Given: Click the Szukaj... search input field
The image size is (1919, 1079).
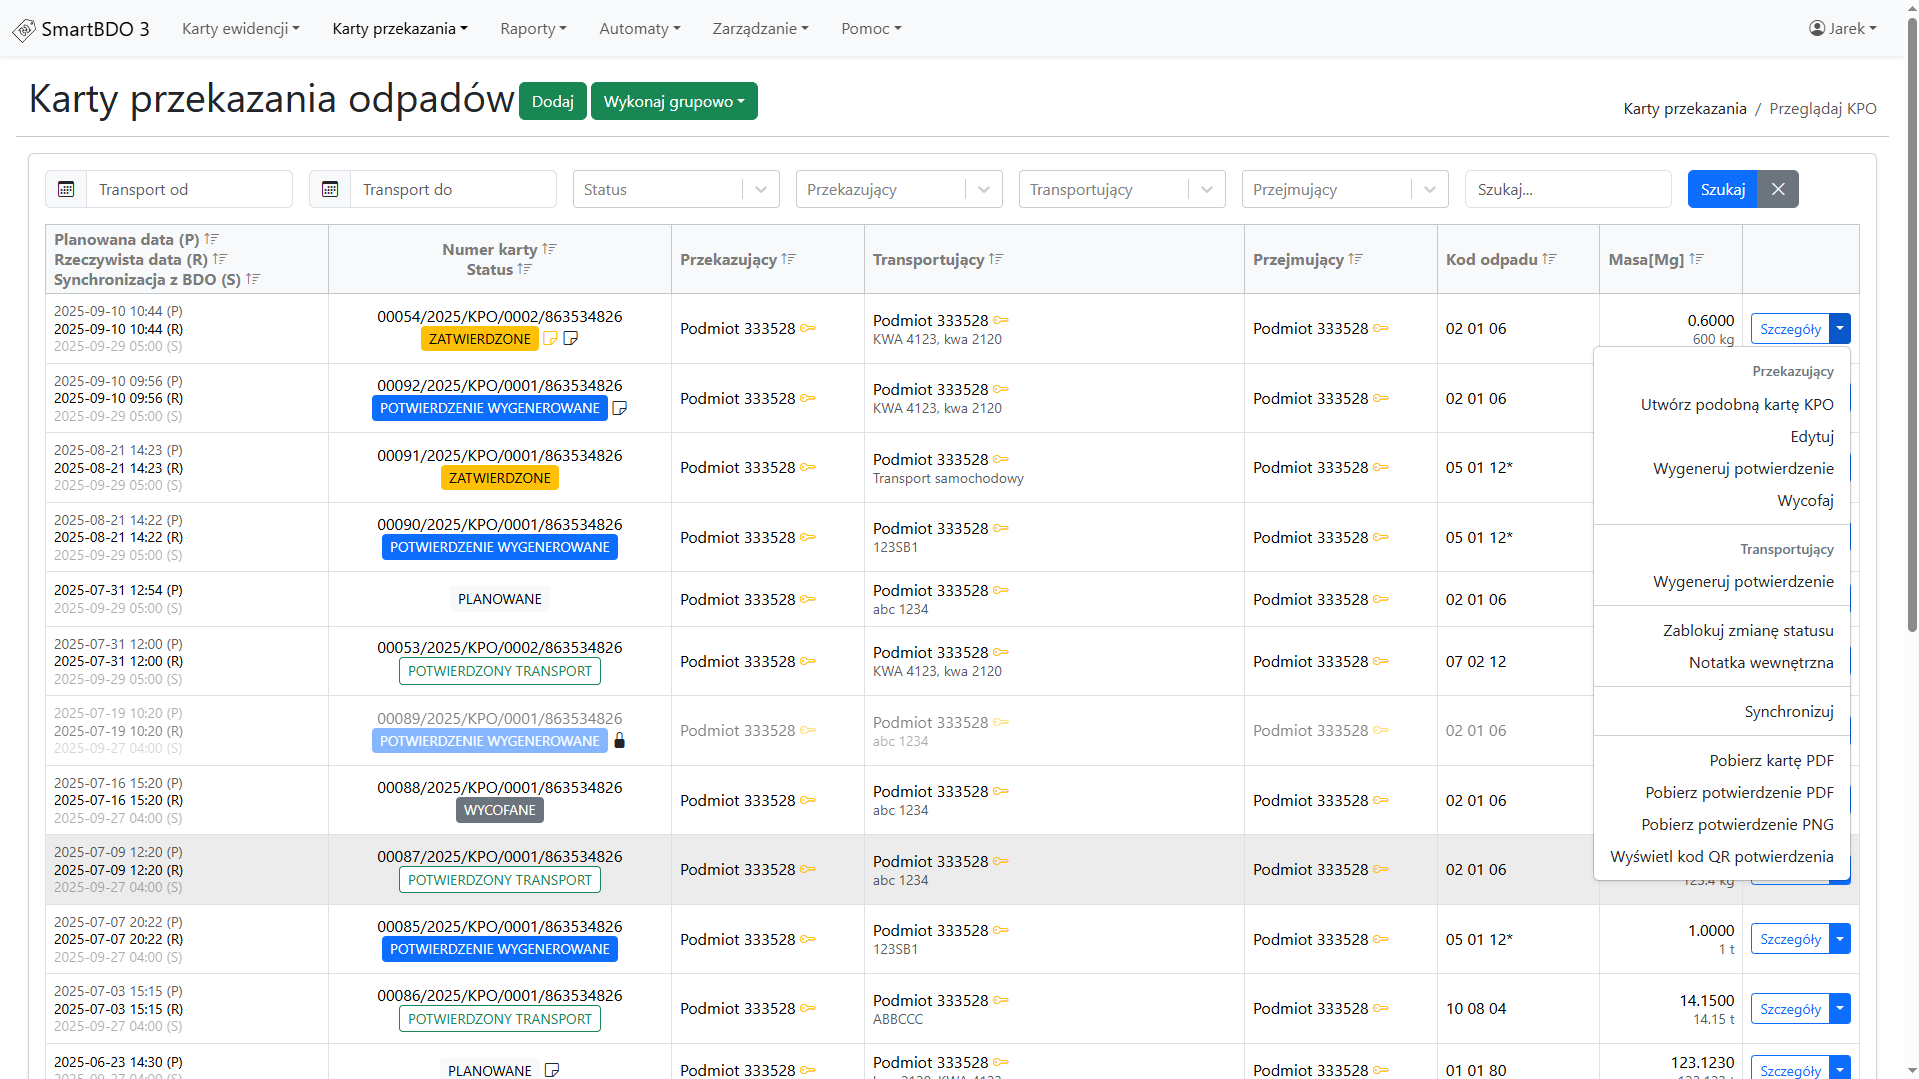Looking at the screenshot, I should [x=1567, y=189].
